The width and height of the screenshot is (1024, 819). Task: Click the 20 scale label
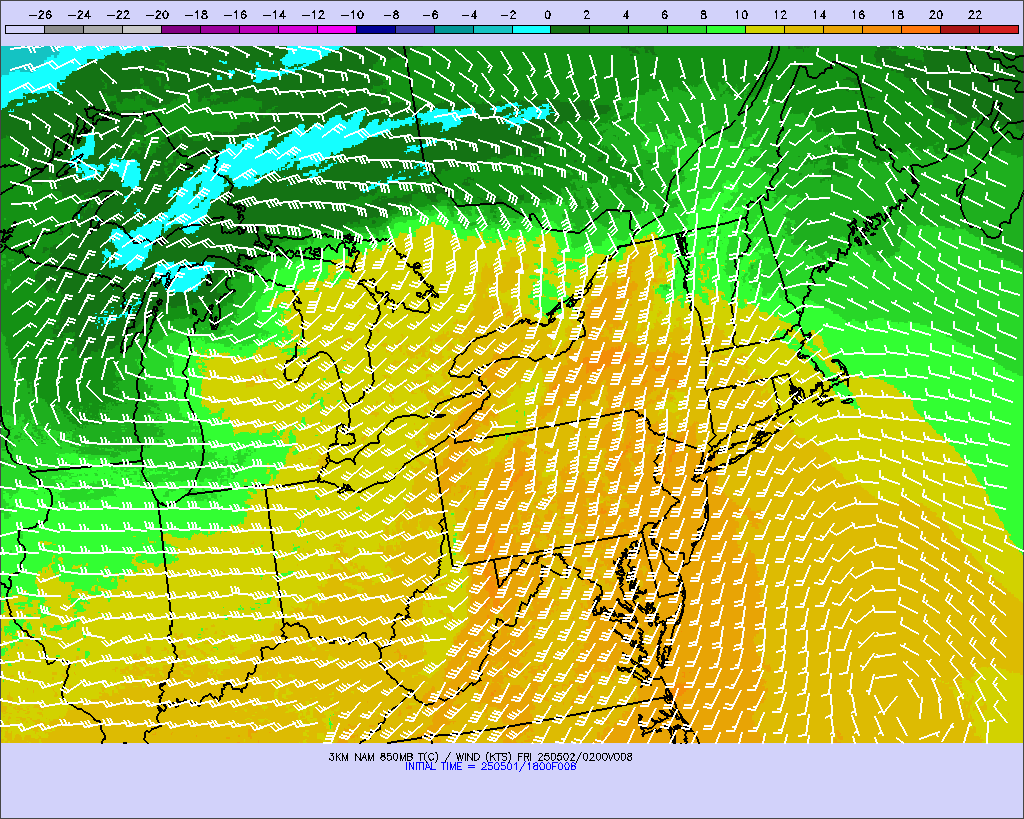coord(936,14)
